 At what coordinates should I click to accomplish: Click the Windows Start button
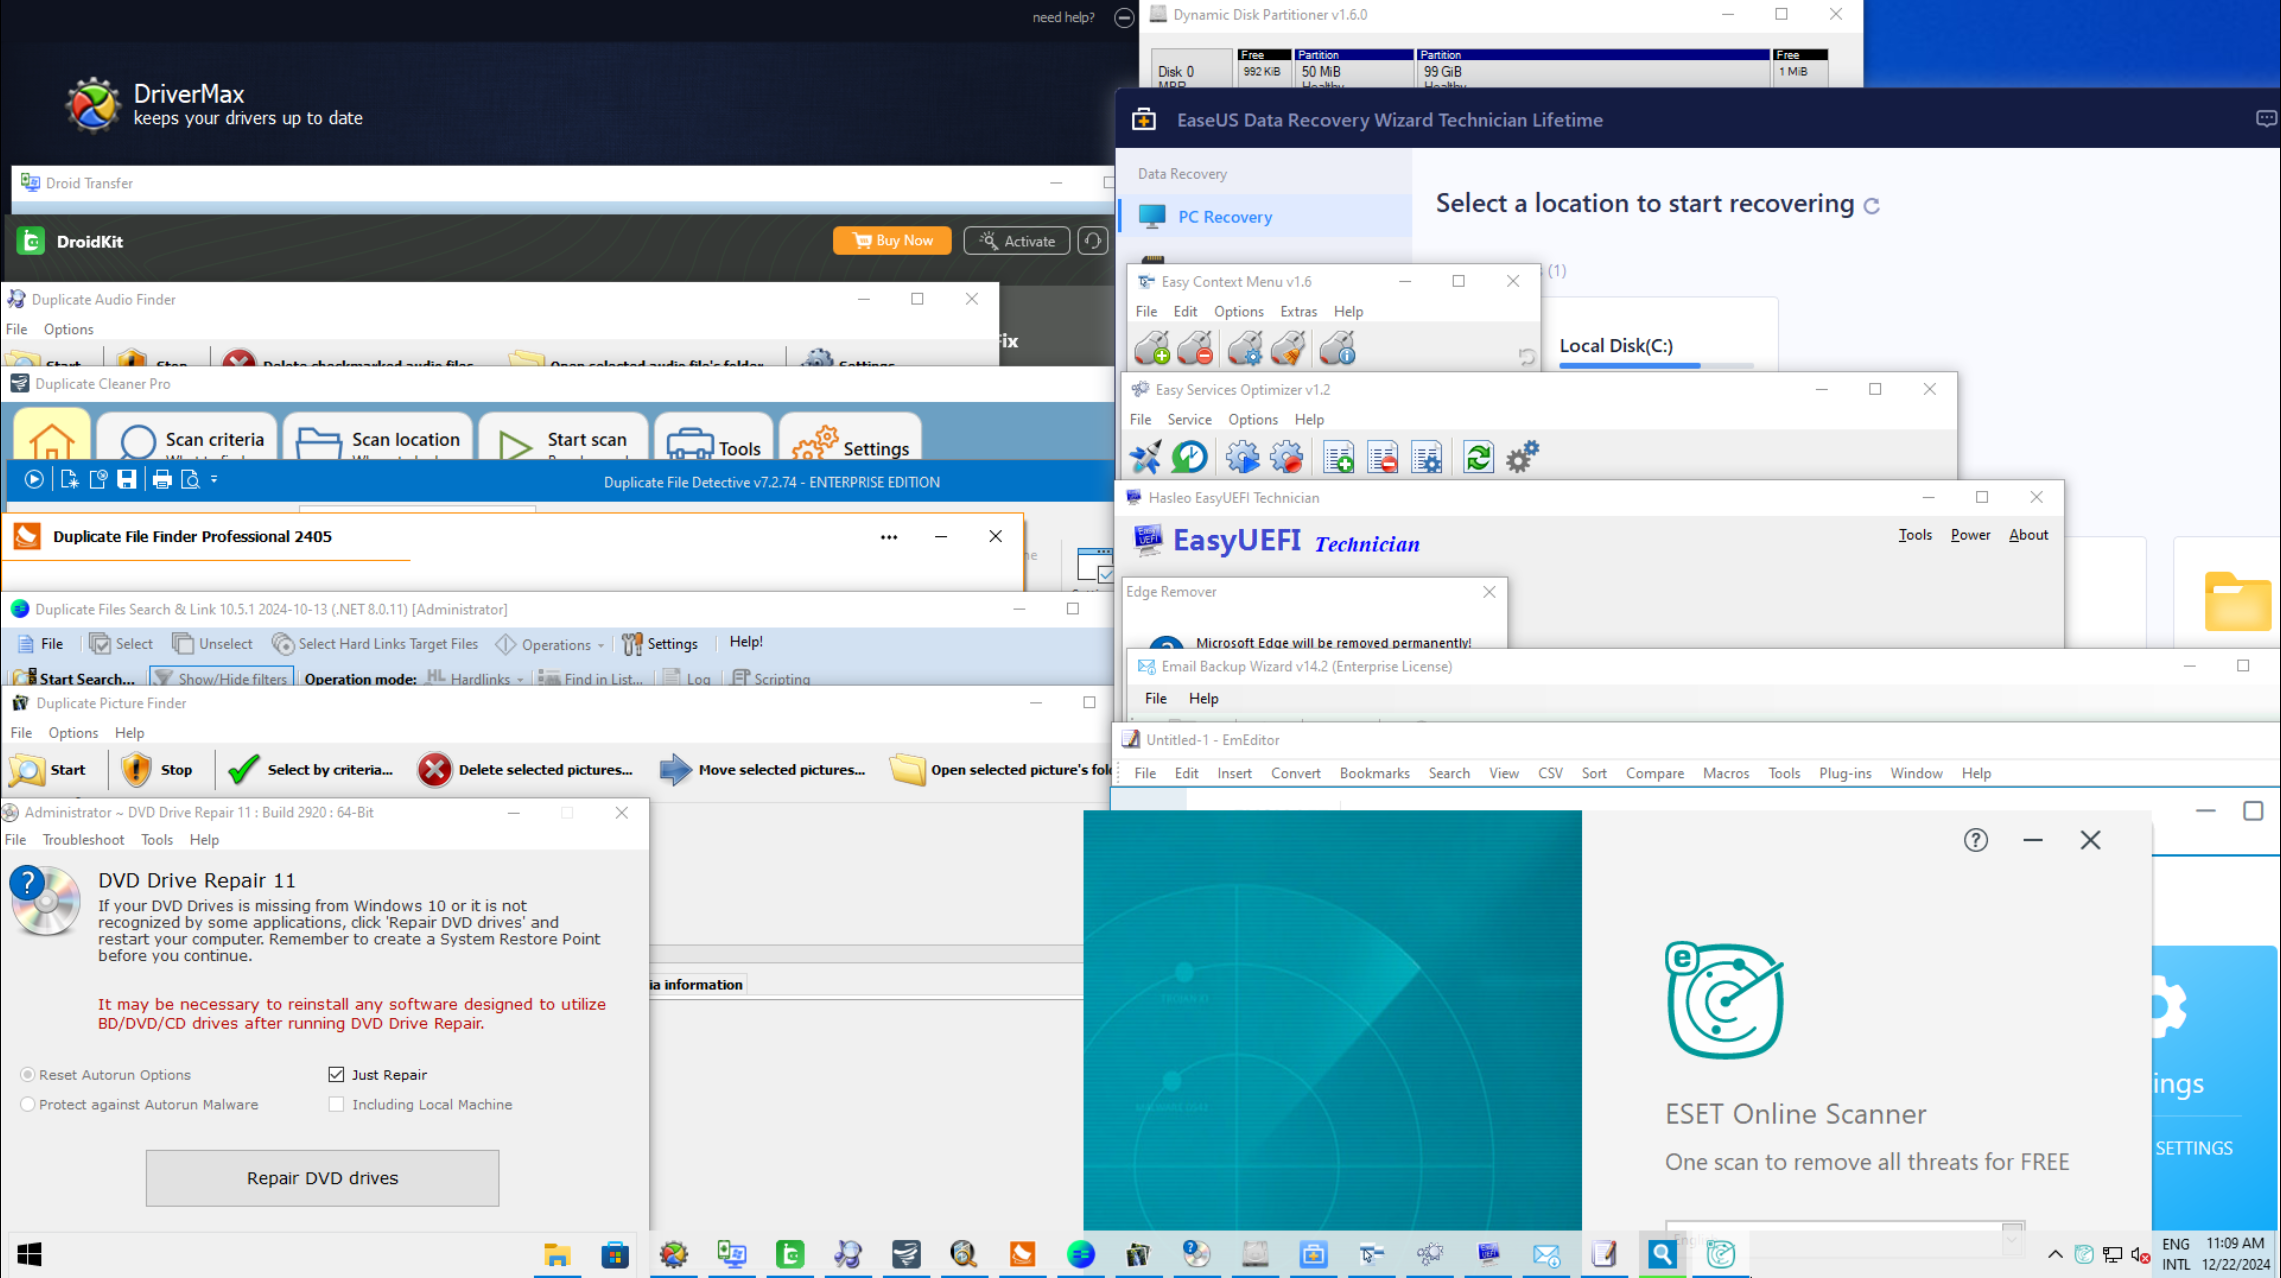29,1254
